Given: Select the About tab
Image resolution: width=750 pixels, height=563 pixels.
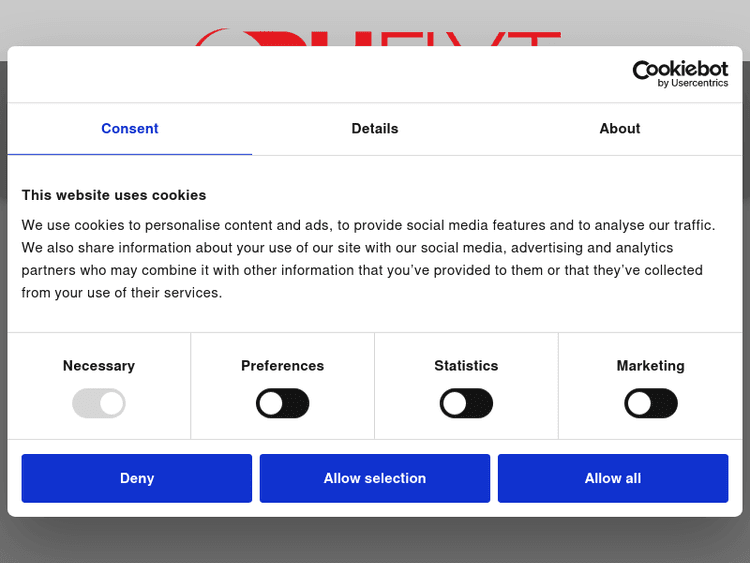Looking at the screenshot, I should [620, 129].
